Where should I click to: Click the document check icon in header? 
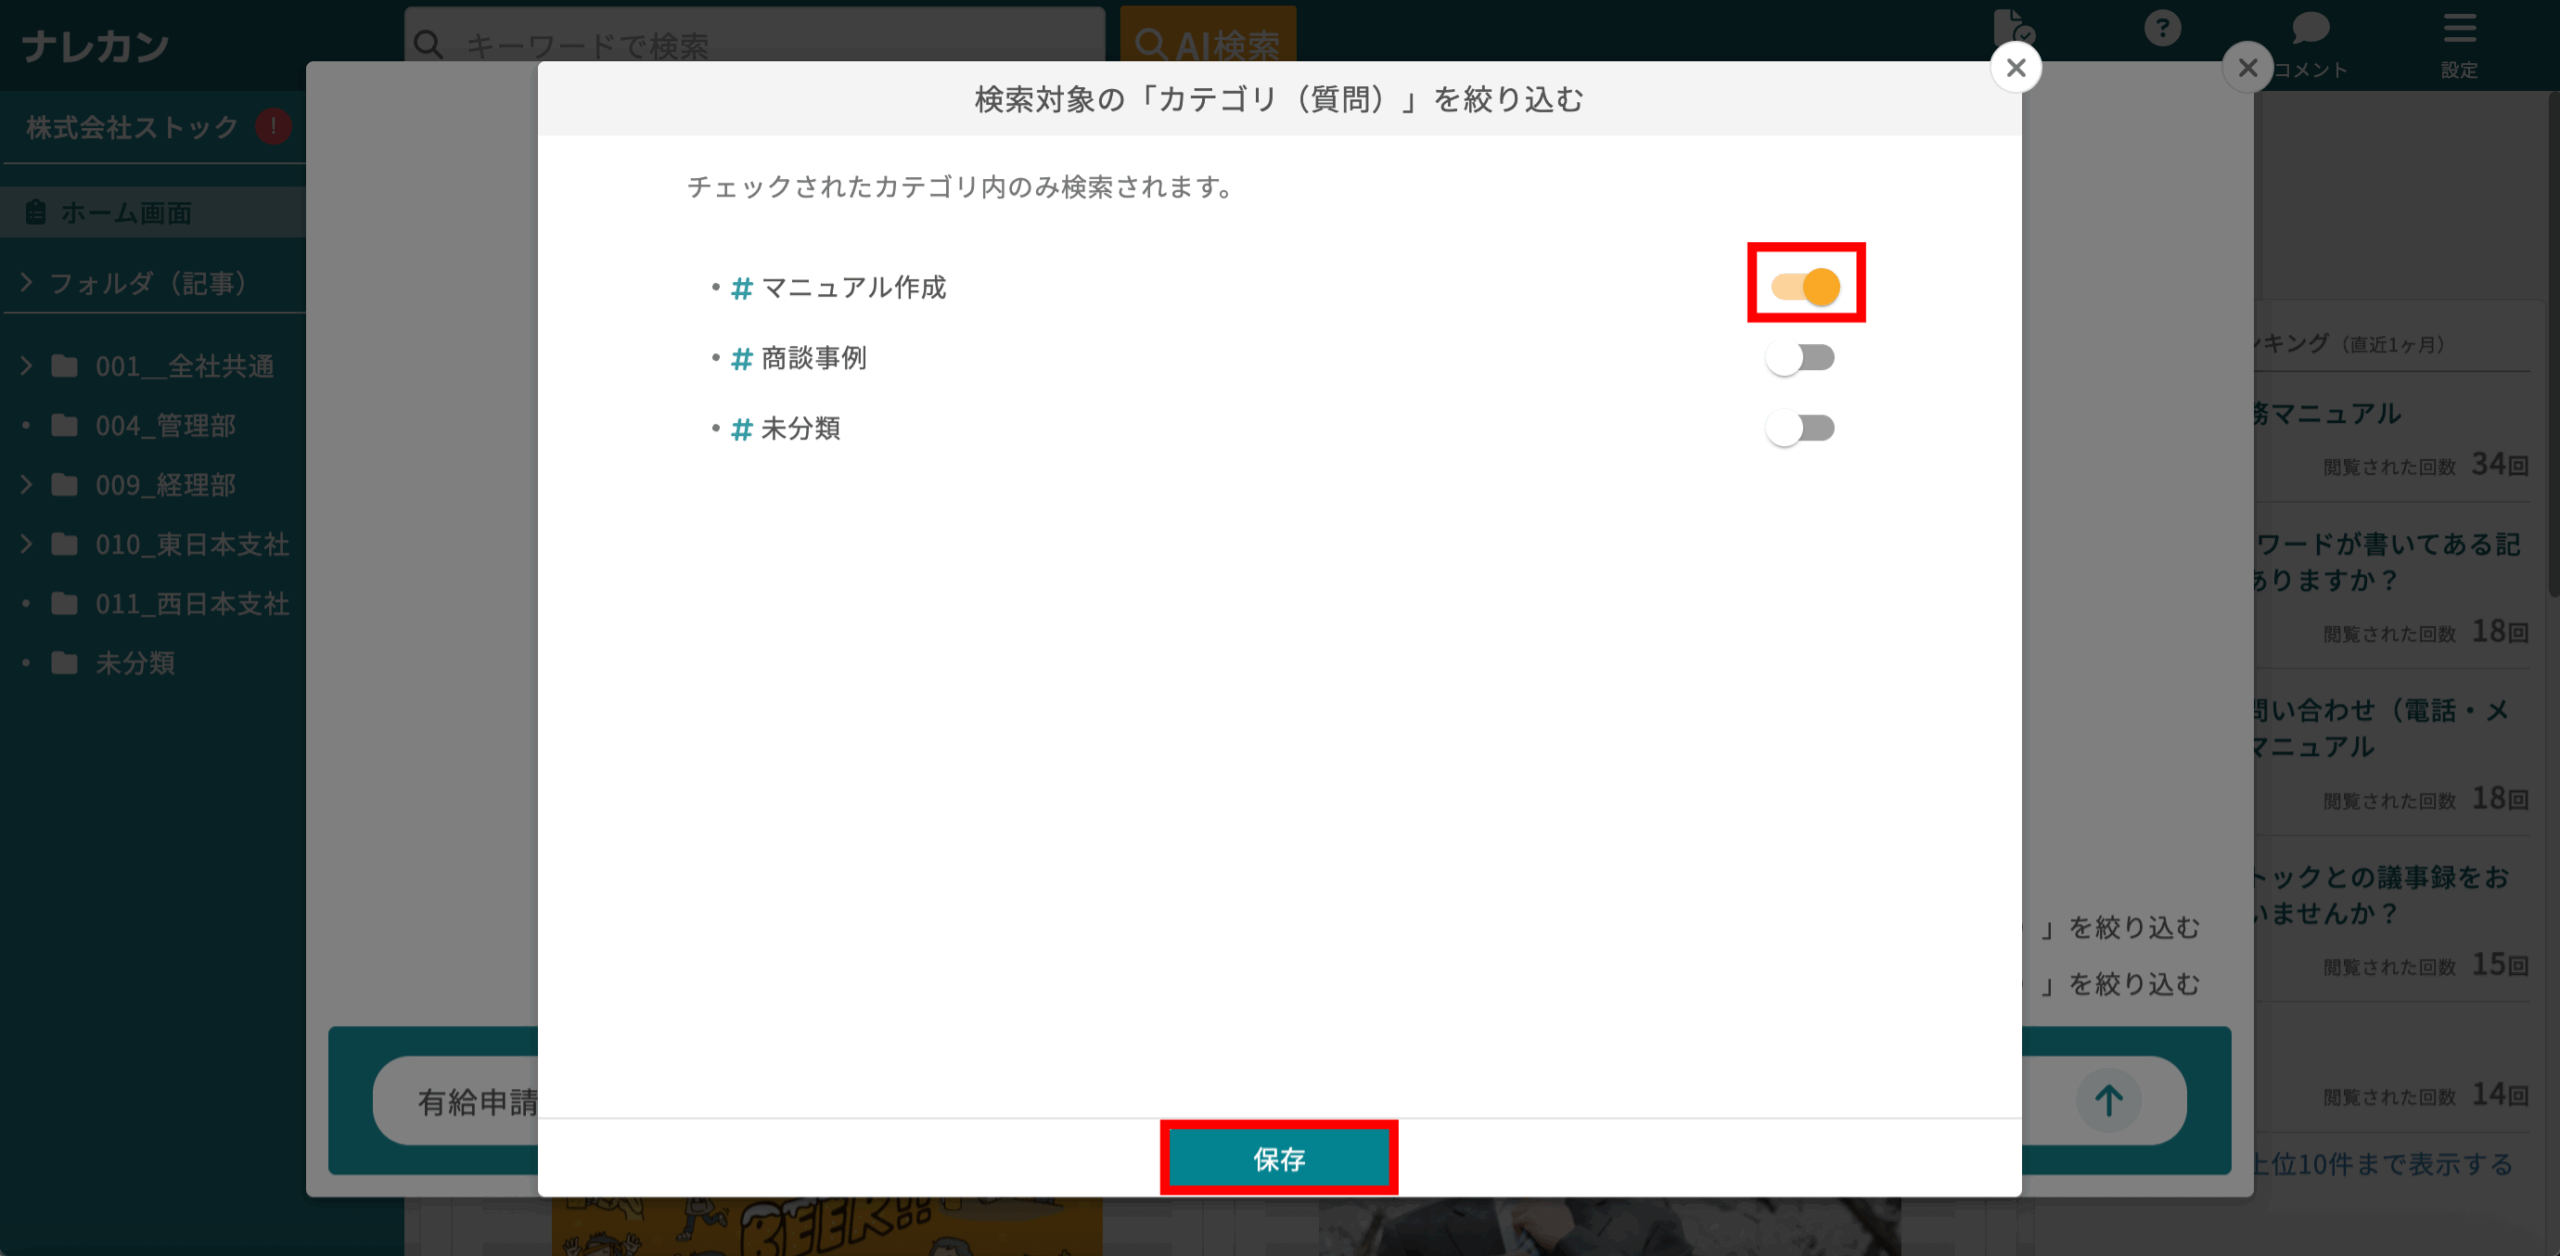[x=2012, y=28]
